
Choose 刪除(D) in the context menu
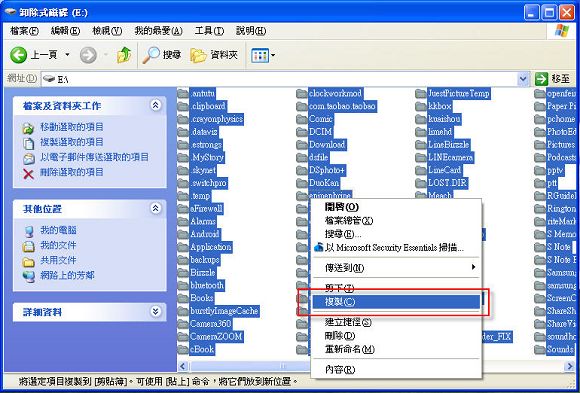(x=396, y=336)
